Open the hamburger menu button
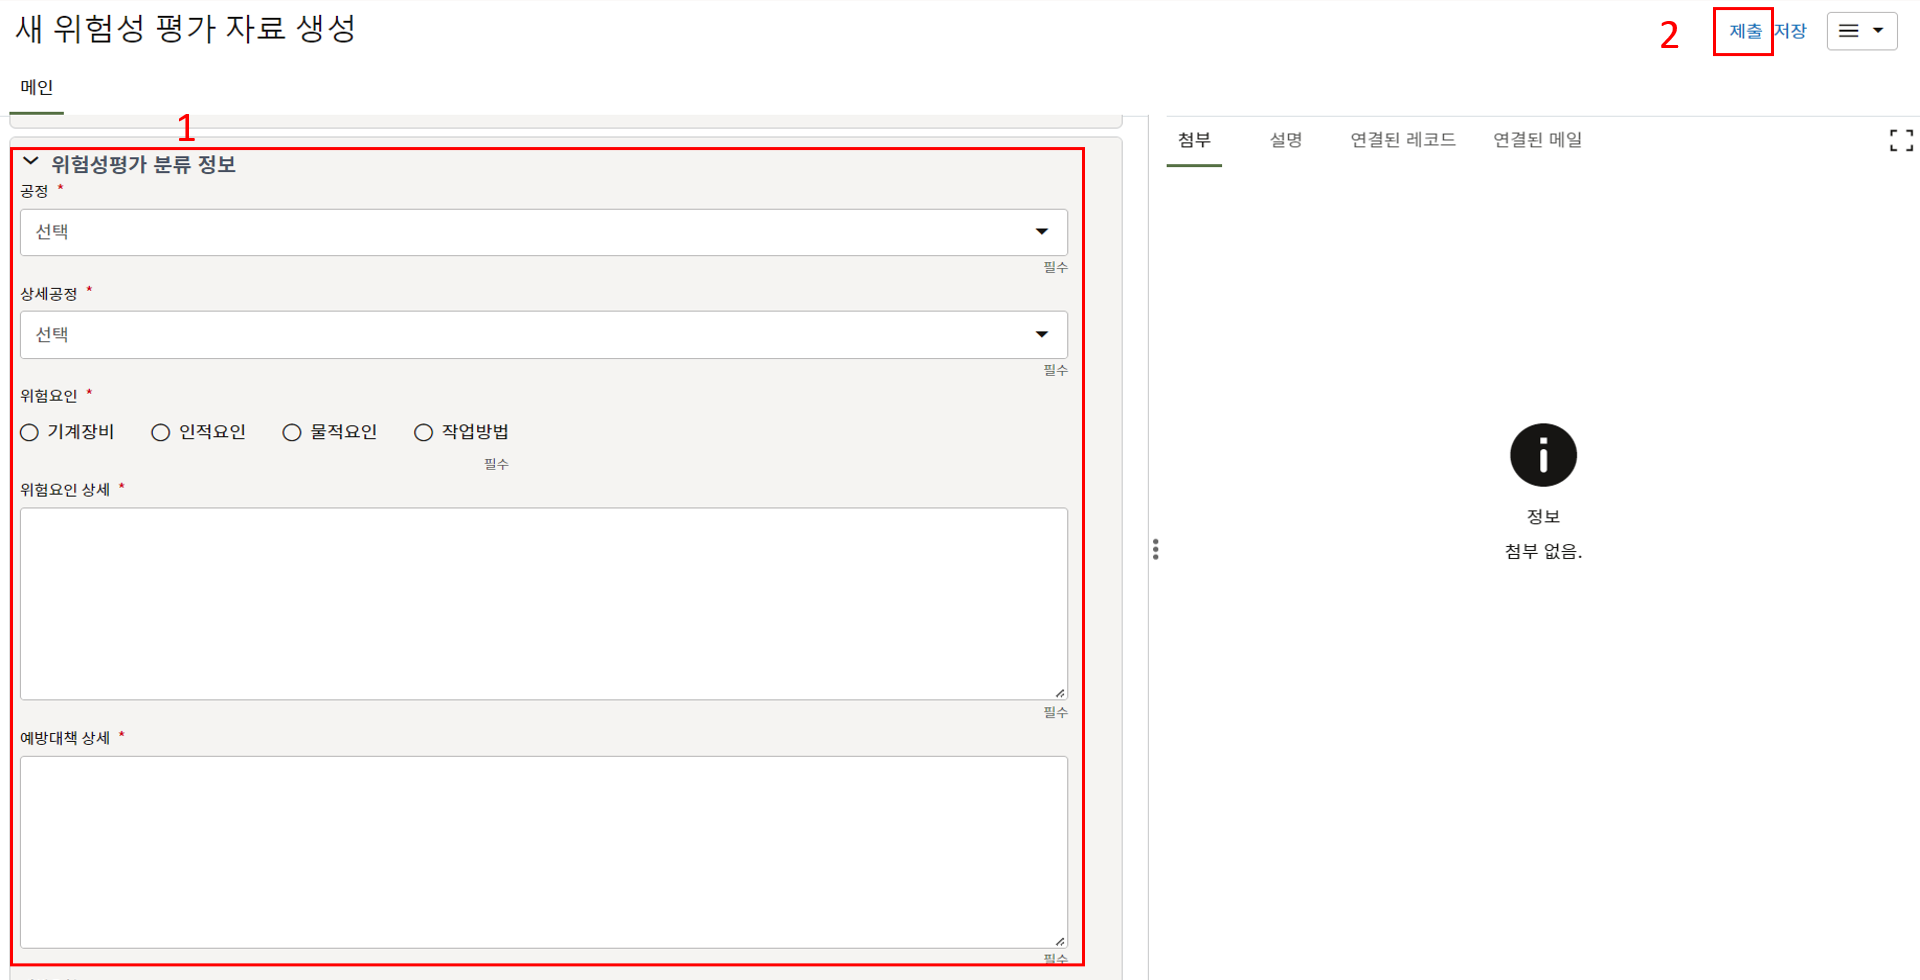 [x=1861, y=31]
